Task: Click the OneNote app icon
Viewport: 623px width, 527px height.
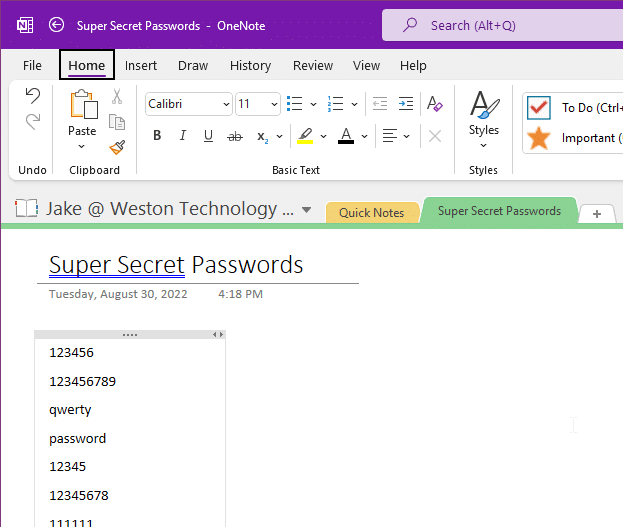Action: 25,25
